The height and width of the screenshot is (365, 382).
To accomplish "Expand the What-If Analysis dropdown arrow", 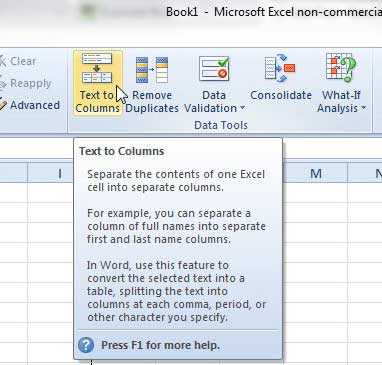I will click(363, 108).
